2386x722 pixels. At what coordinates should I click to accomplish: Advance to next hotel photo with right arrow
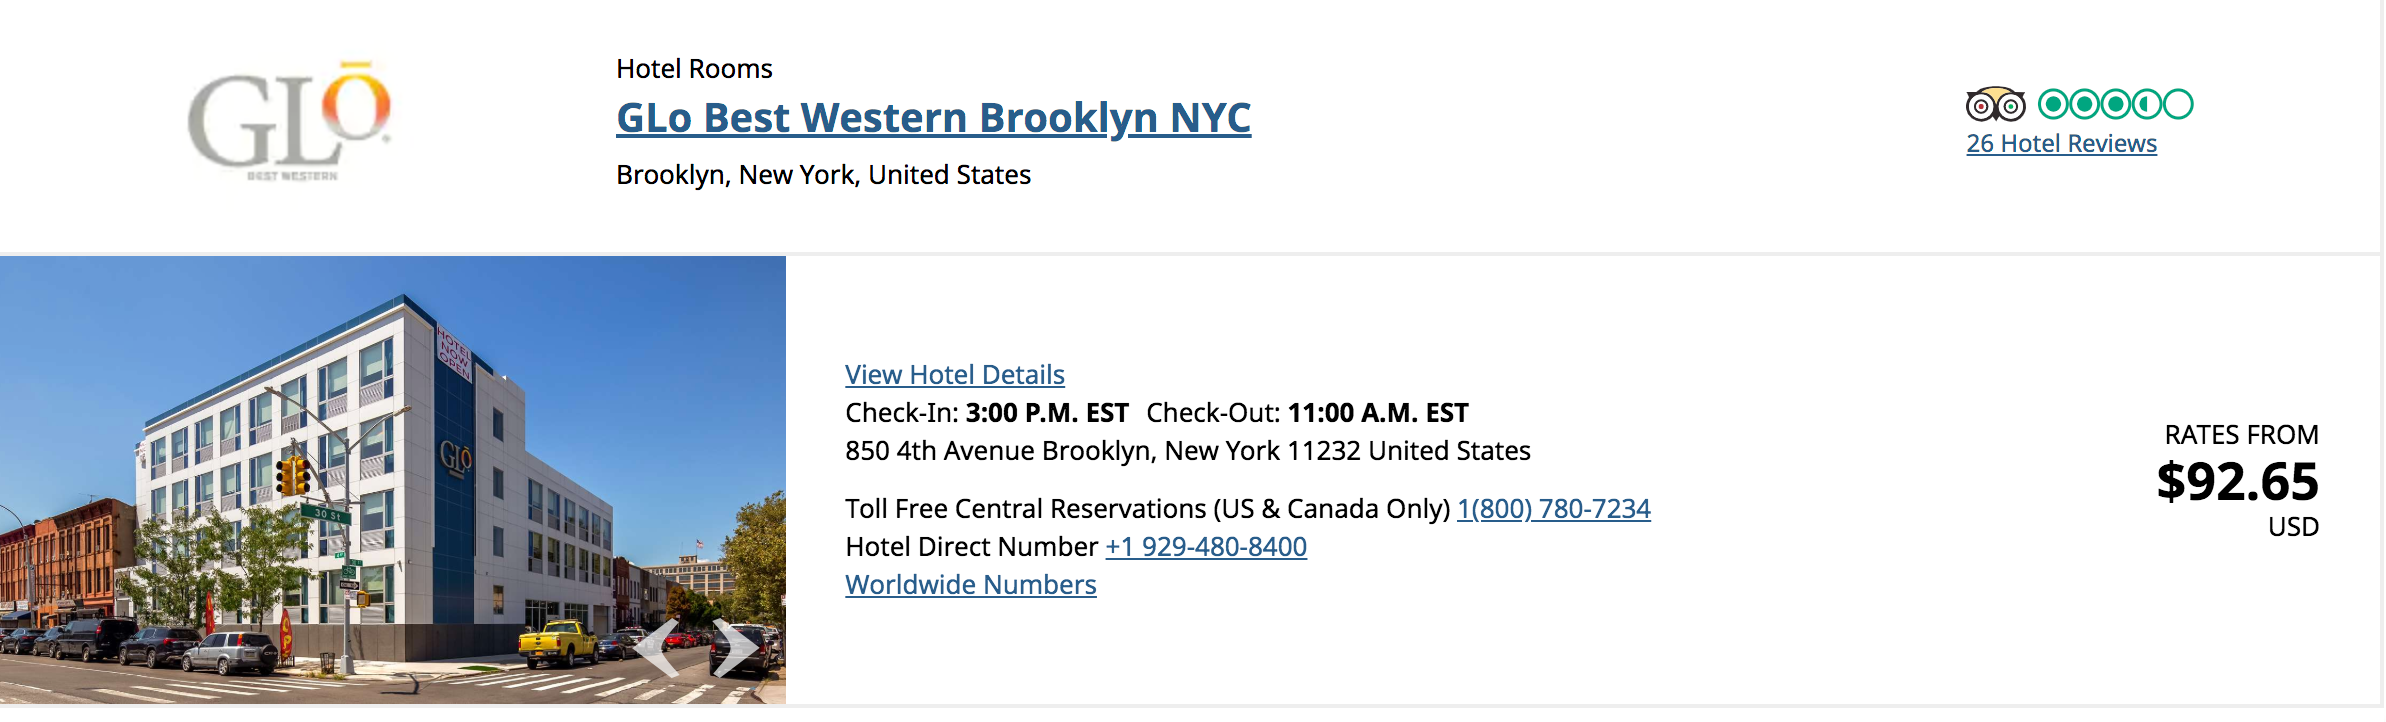click(x=735, y=648)
